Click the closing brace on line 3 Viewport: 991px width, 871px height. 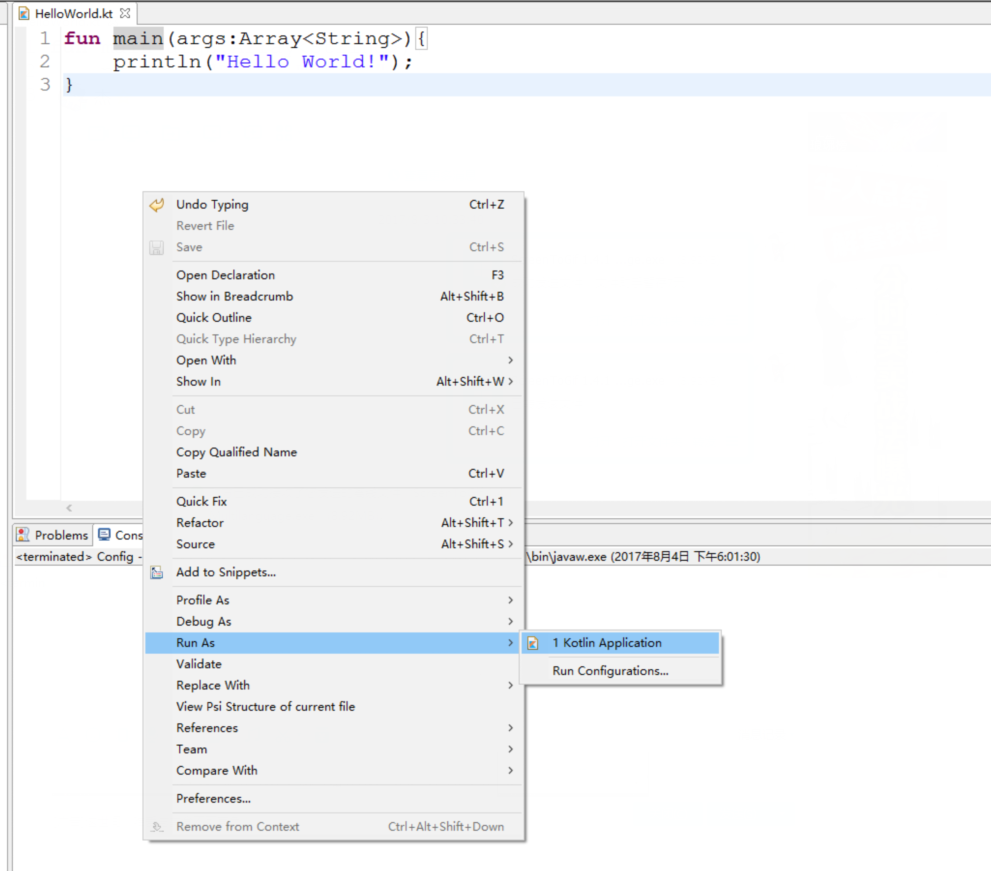[69, 85]
